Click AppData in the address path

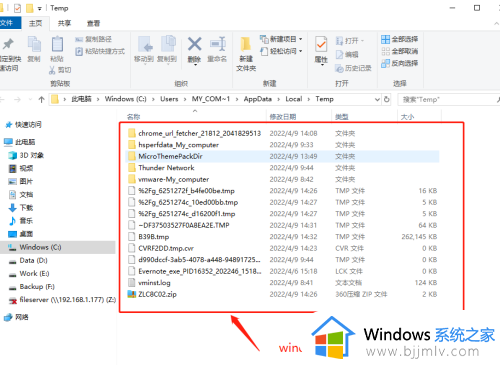tap(257, 99)
